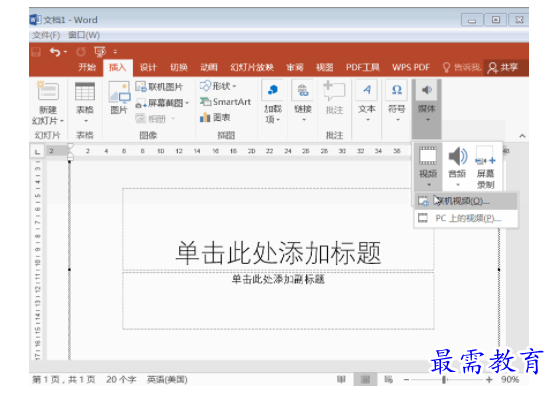Open customize quick access toolbar arrow
552x393 pixels.
[x=115, y=52]
